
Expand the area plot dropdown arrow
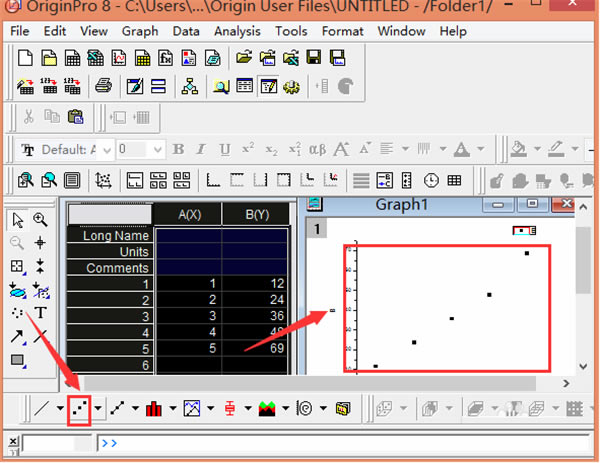(x=285, y=409)
